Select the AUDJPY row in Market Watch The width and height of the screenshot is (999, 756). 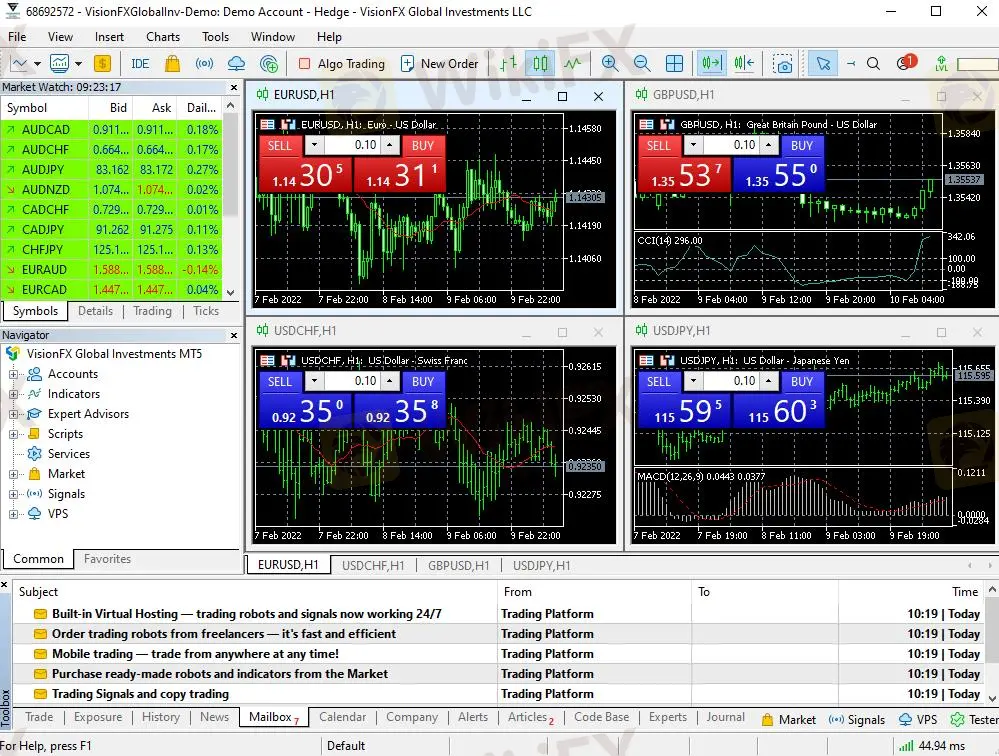pos(111,170)
